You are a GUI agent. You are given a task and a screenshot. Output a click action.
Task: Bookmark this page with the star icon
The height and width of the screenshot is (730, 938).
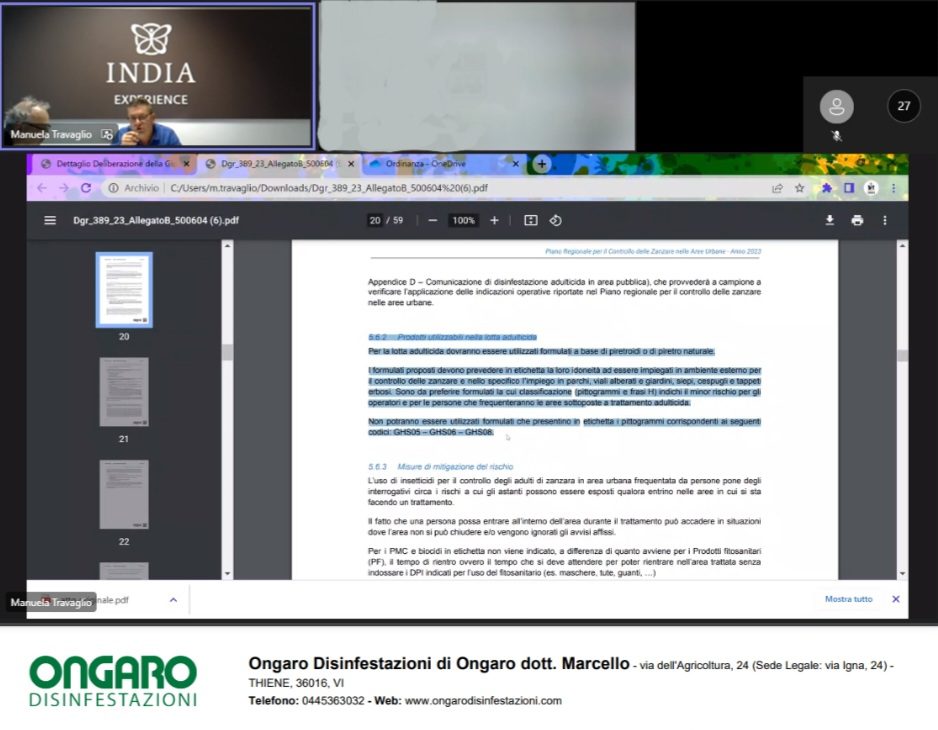799,188
